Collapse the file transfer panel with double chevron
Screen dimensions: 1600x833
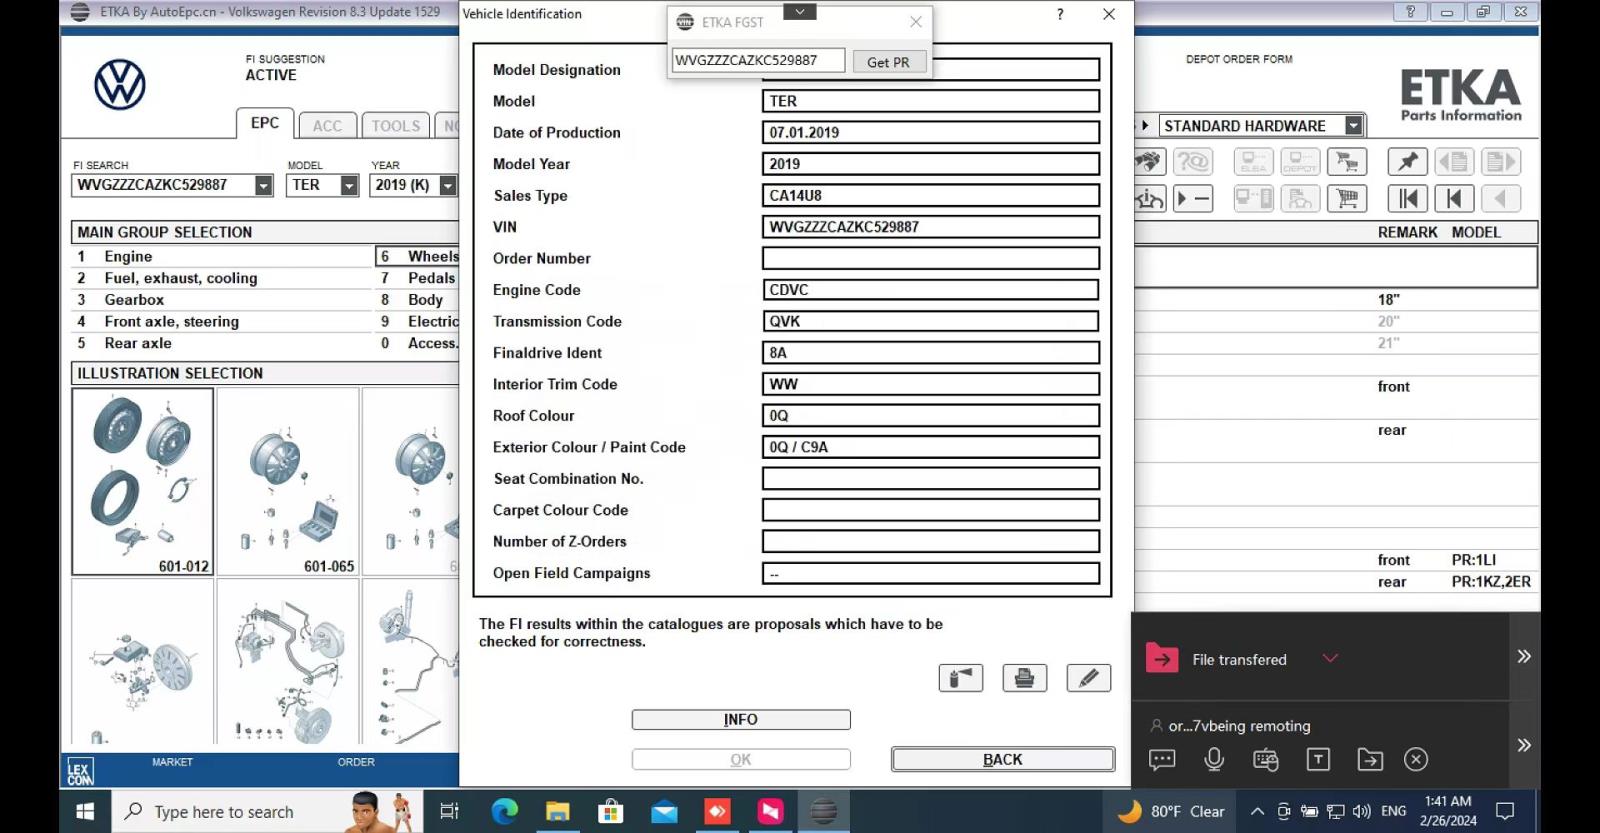pos(1524,657)
